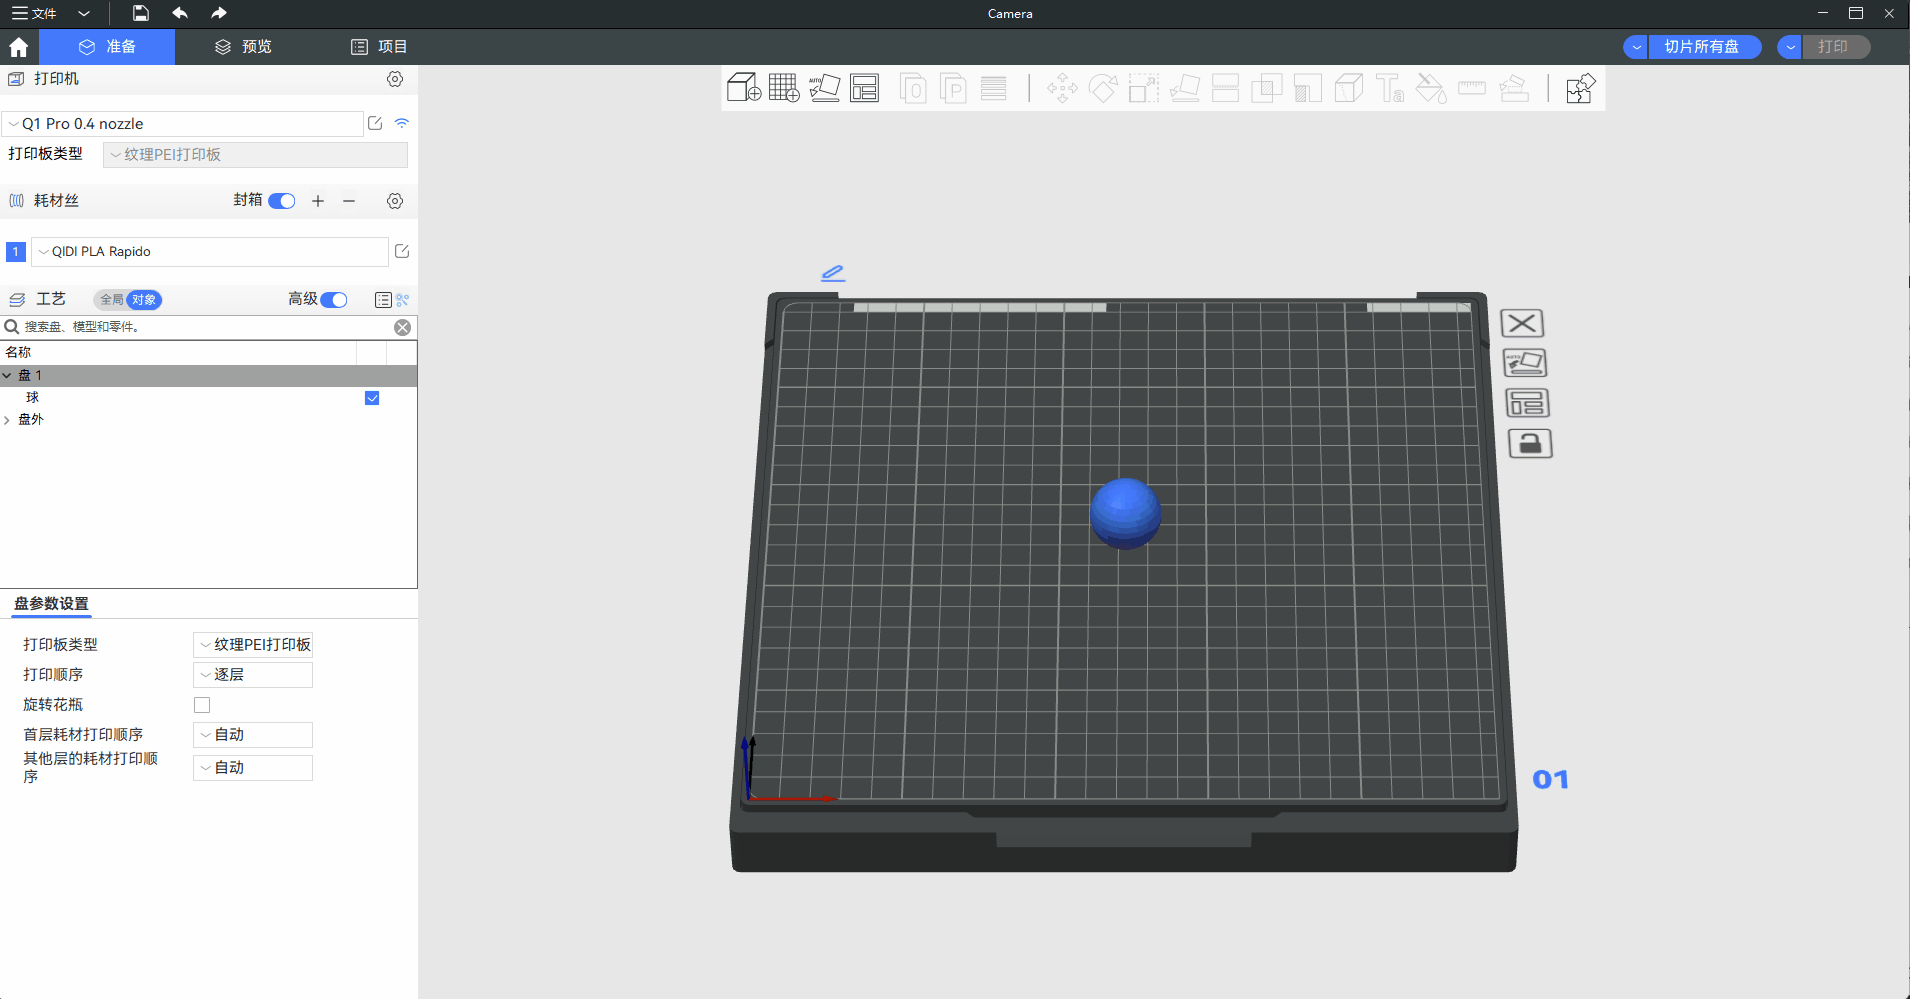Switch to the 项目 project tab

pyautogui.click(x=379, y=47)
